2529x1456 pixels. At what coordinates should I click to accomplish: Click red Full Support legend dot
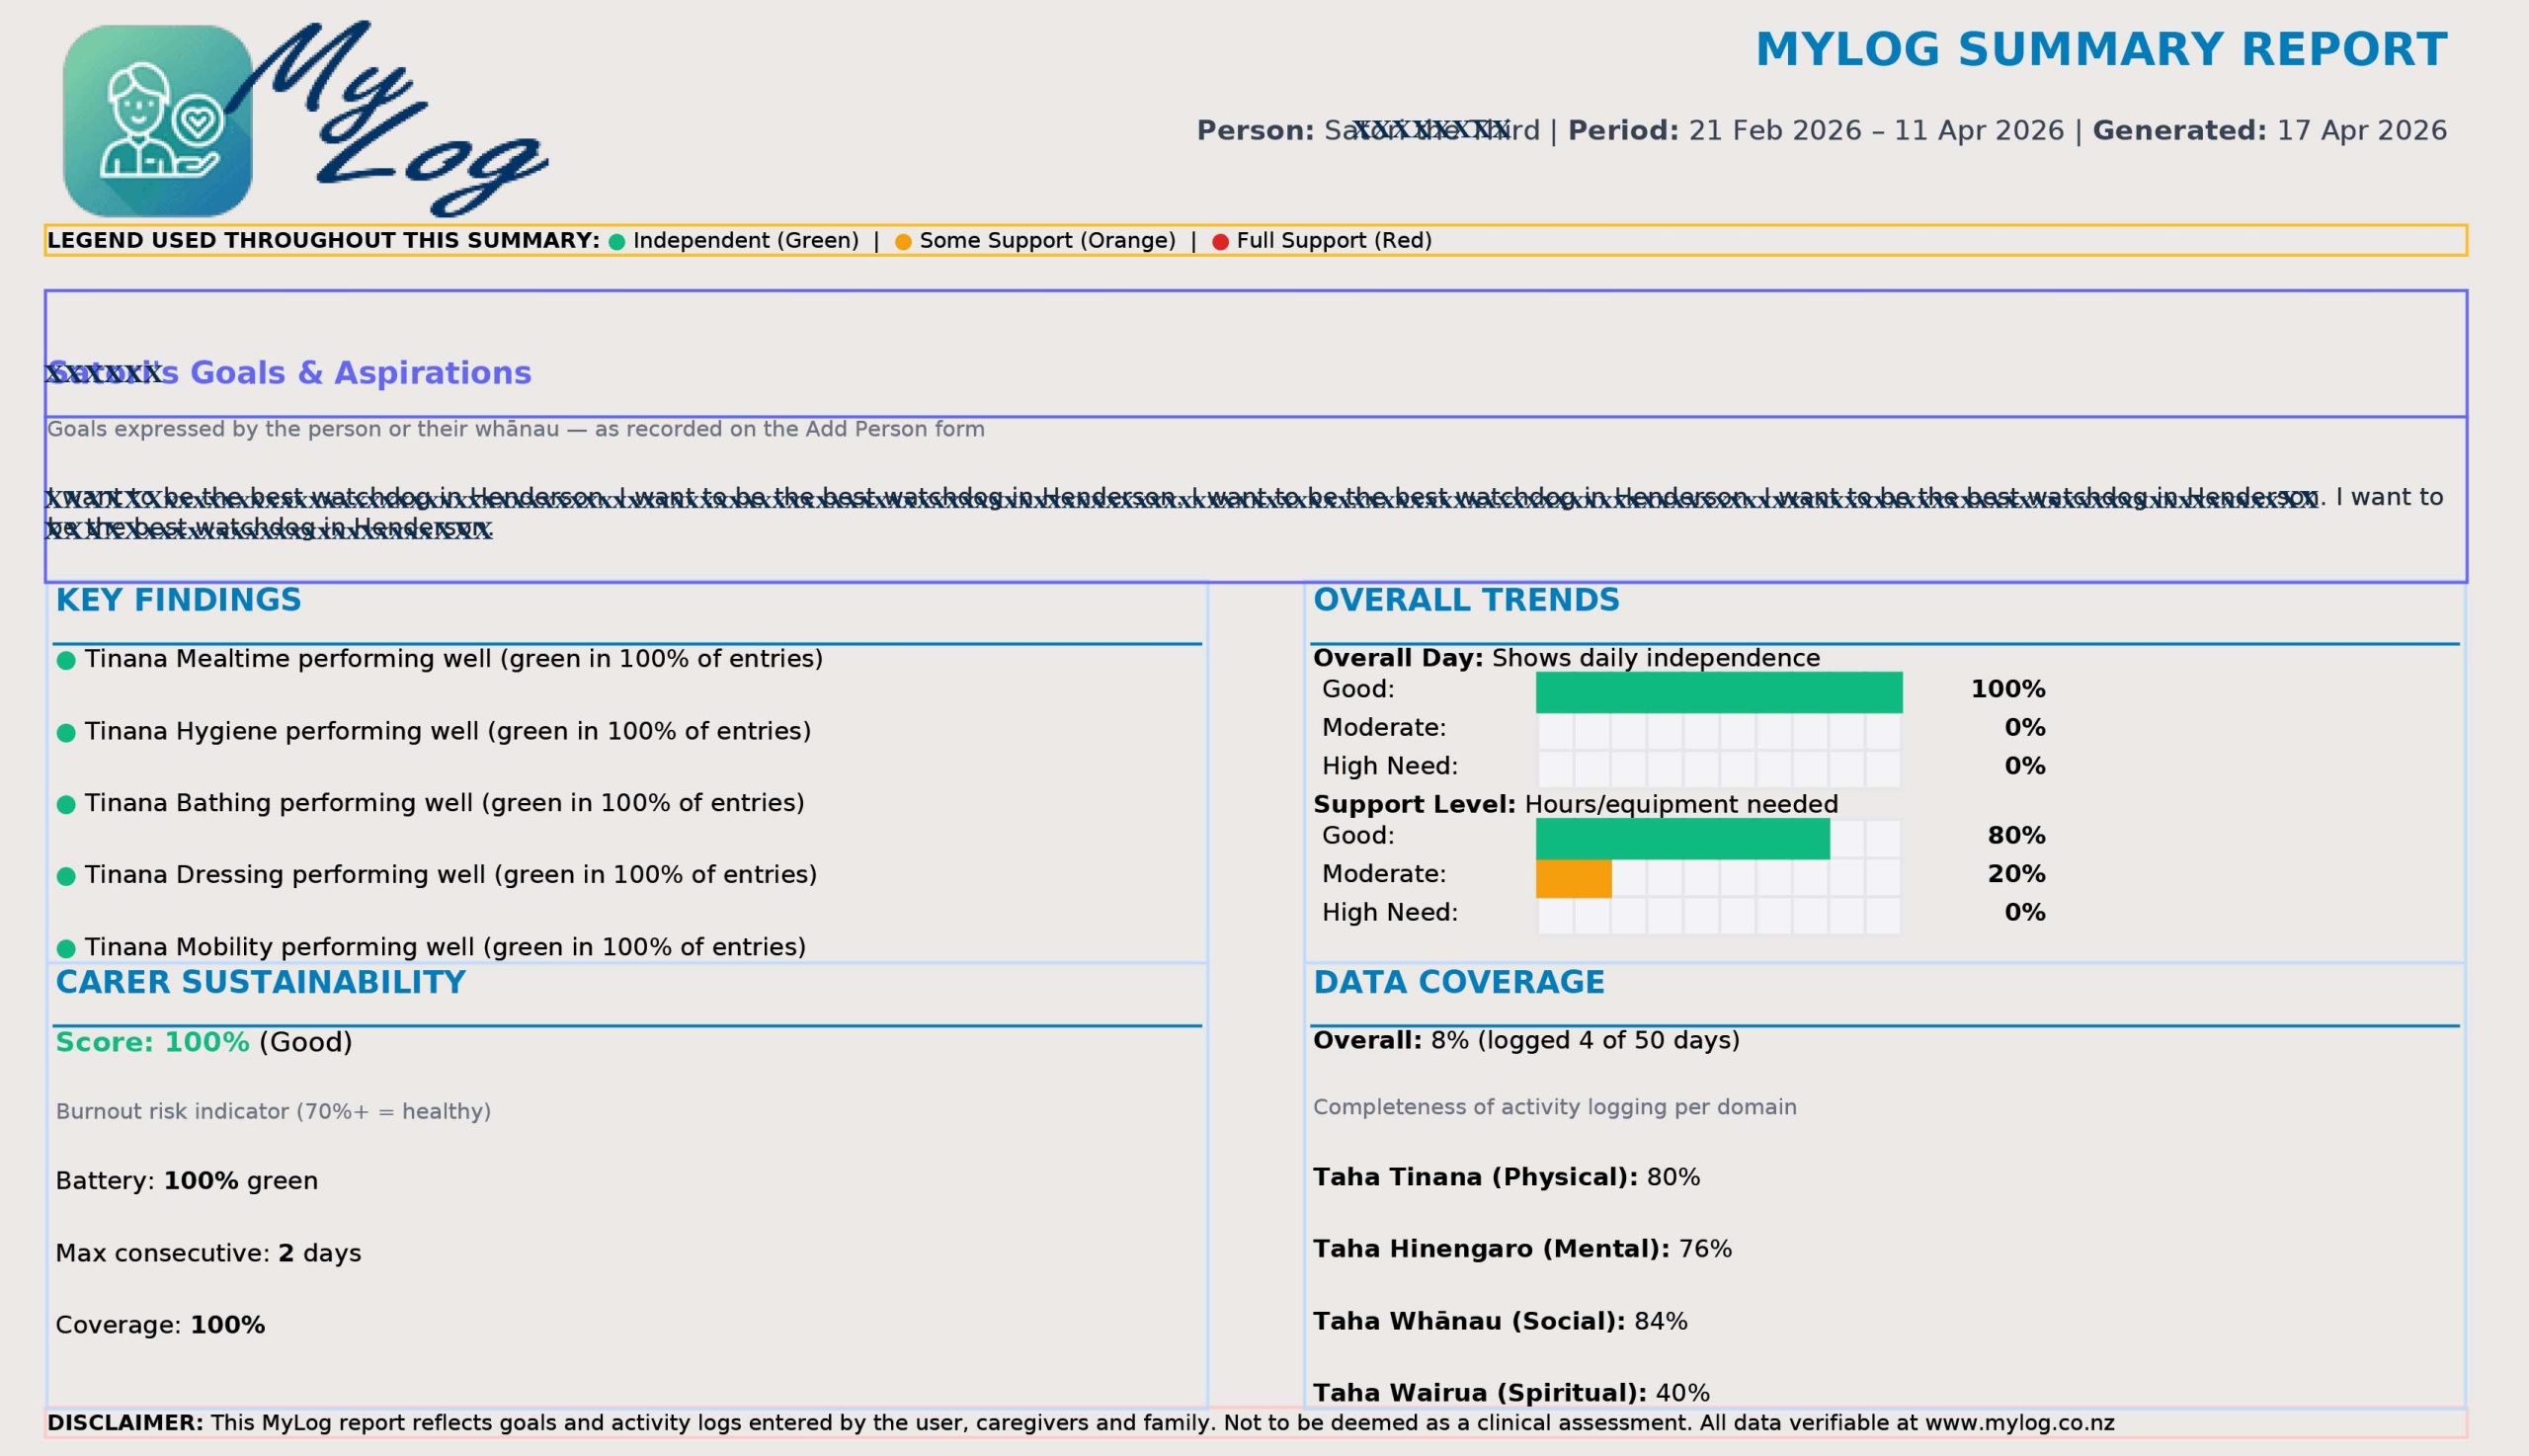(1220, 242)
